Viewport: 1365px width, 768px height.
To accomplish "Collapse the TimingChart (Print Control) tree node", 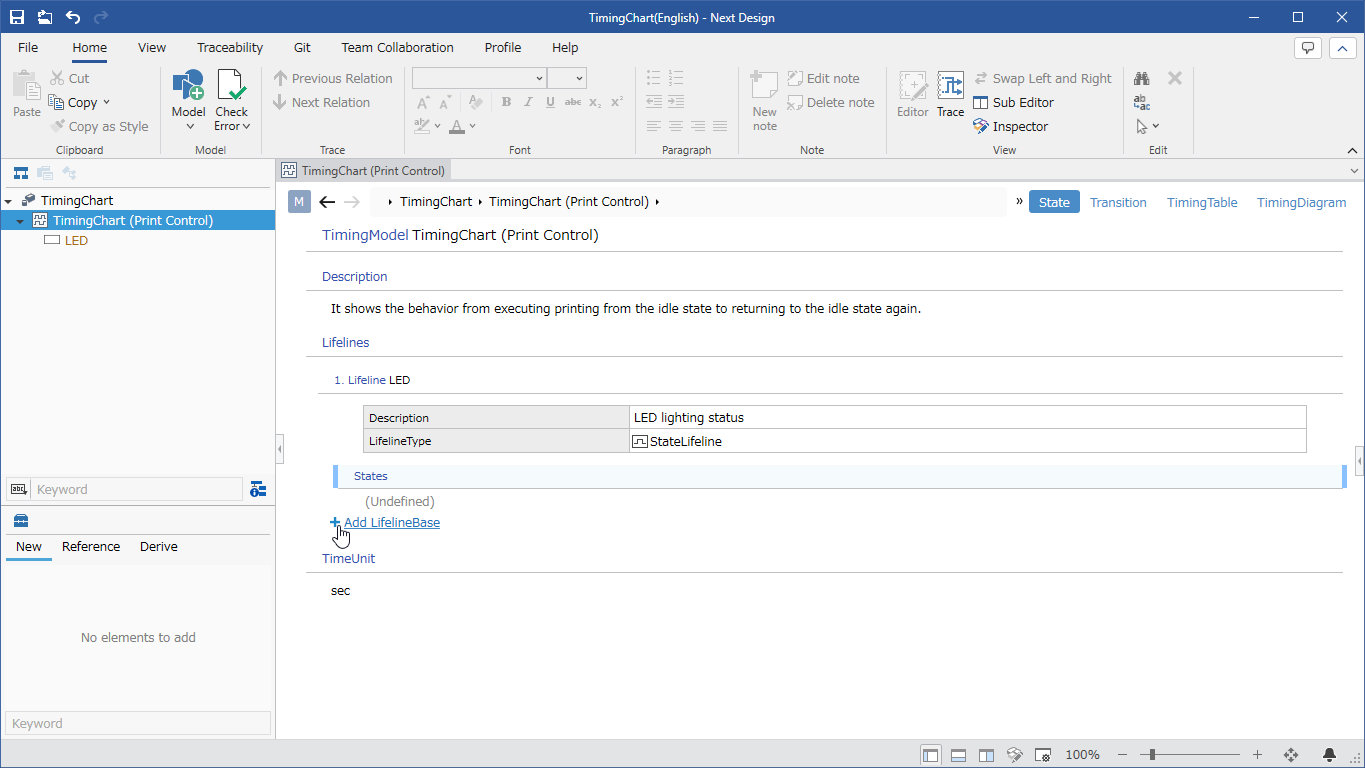I will click(20, 221).
